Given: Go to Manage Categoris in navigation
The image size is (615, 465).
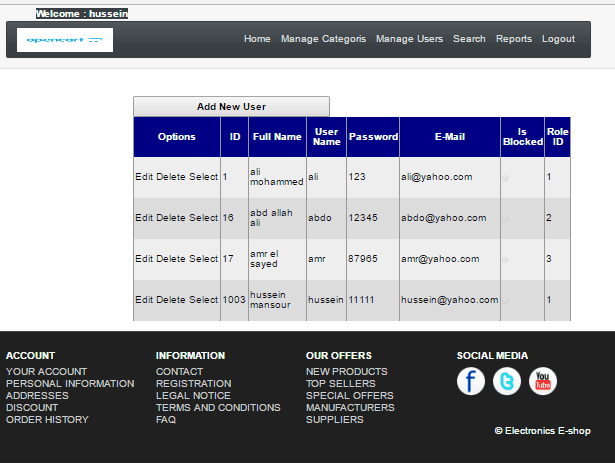Looking at the screenshot, I should tap(323, 39).
